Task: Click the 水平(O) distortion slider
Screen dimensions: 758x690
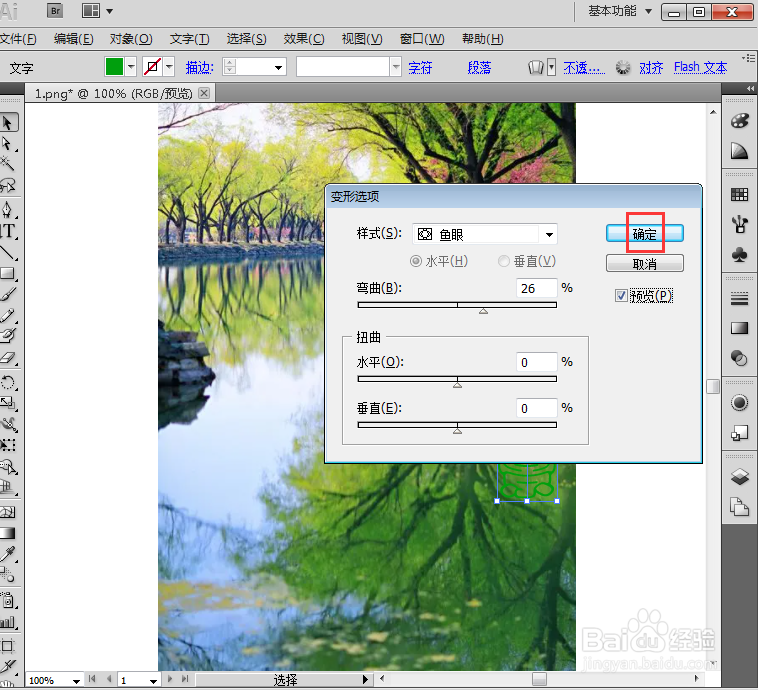Action: 457,379
